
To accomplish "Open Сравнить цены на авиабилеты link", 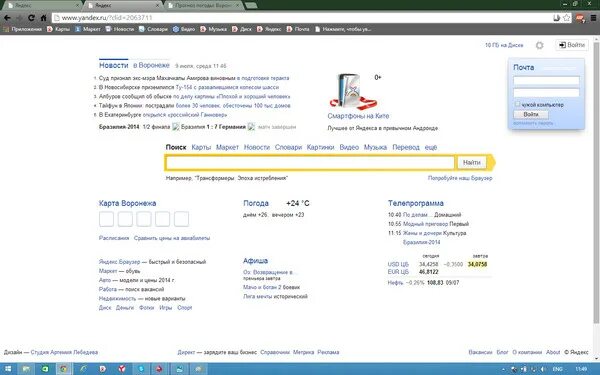I will click(x=172, y=238).
